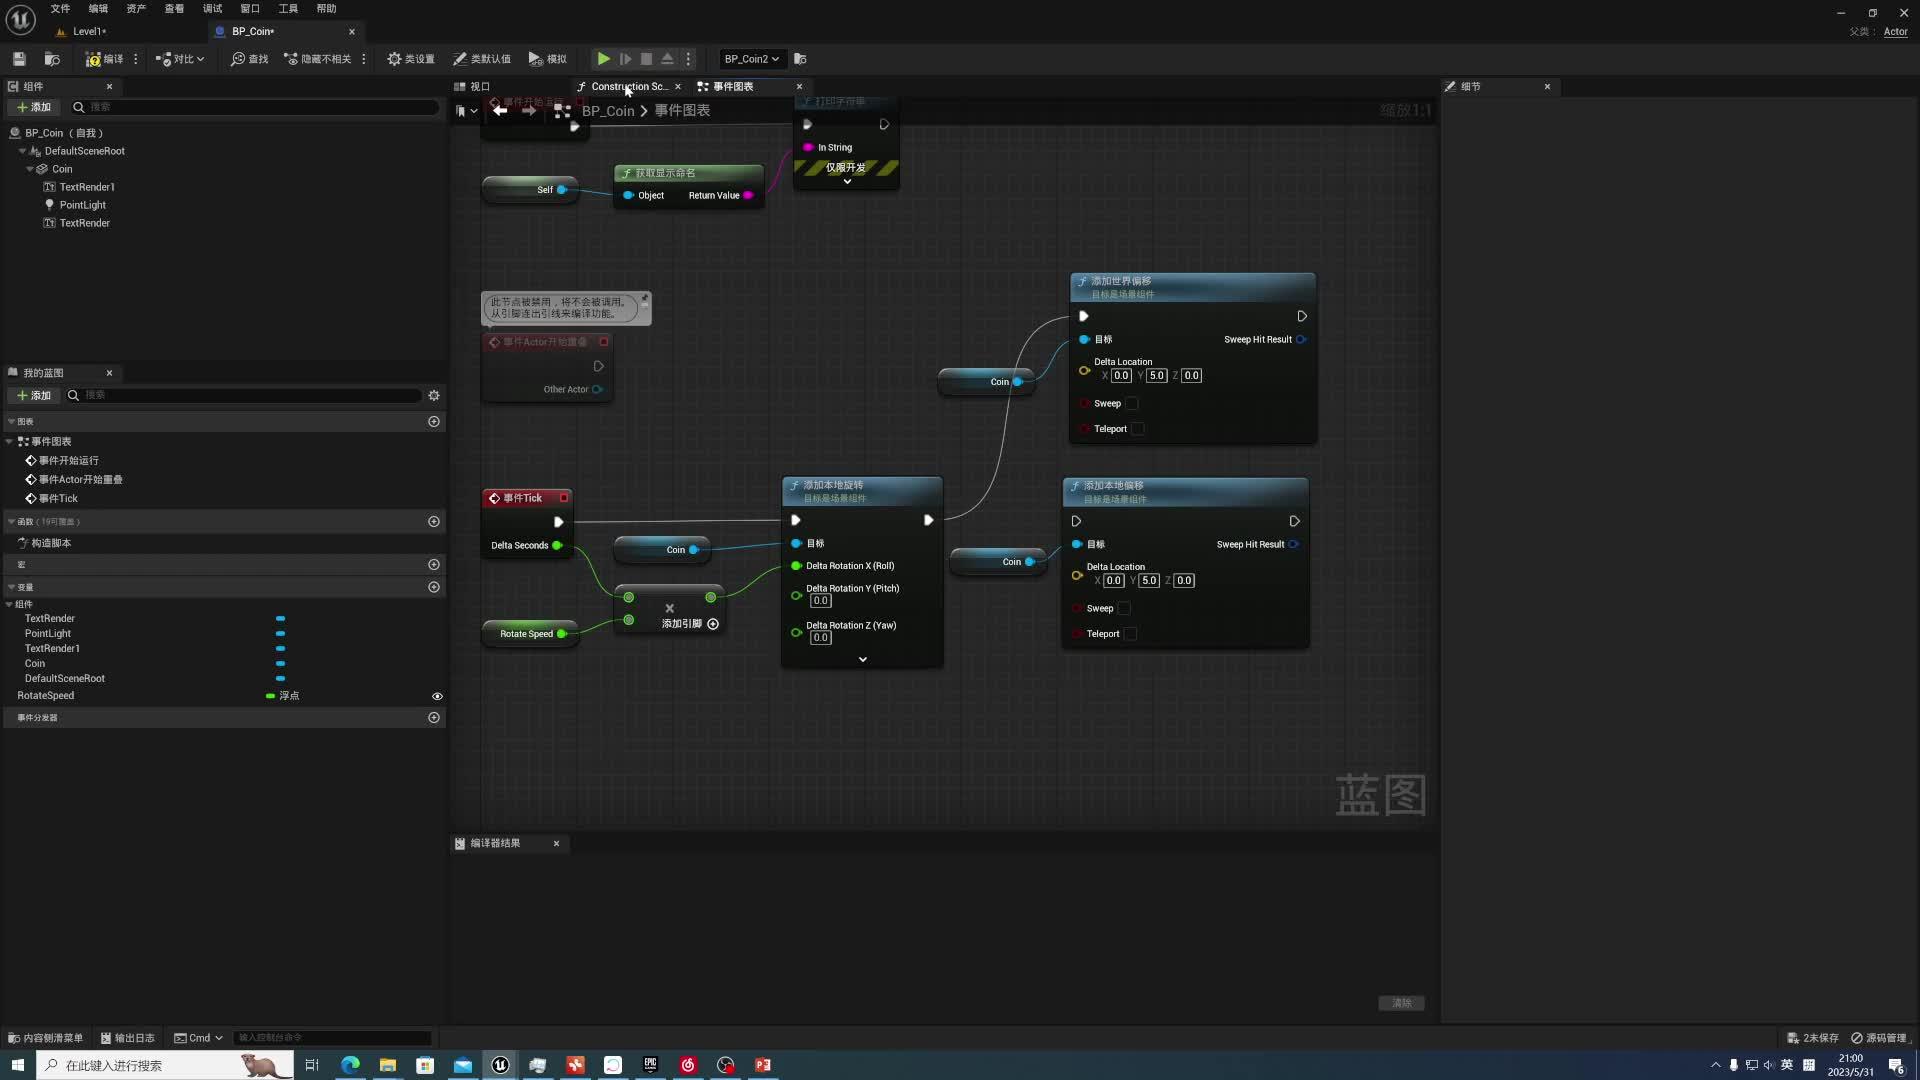The width and height of the screenshot is (1920, 1080).
Task: Open the BP_Coin2 debug object dropdown
Action: tap(751, 59)
